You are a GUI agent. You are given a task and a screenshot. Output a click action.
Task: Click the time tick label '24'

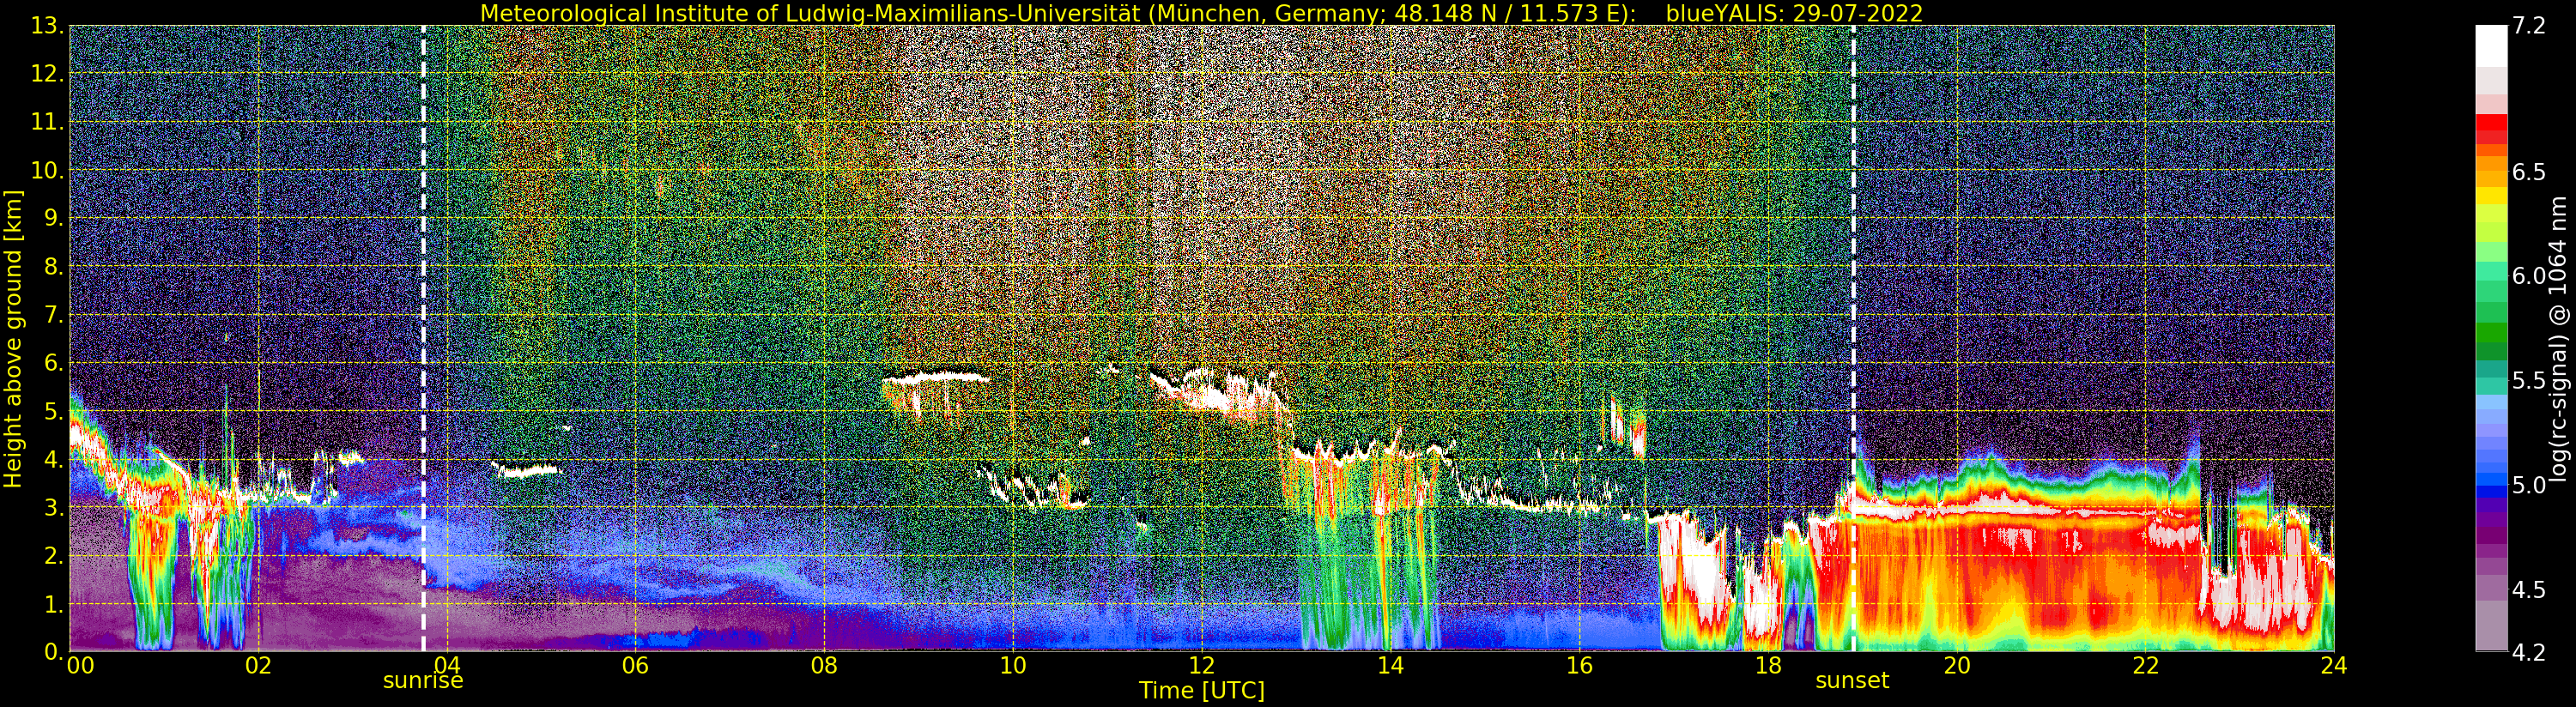(2334, 666)
